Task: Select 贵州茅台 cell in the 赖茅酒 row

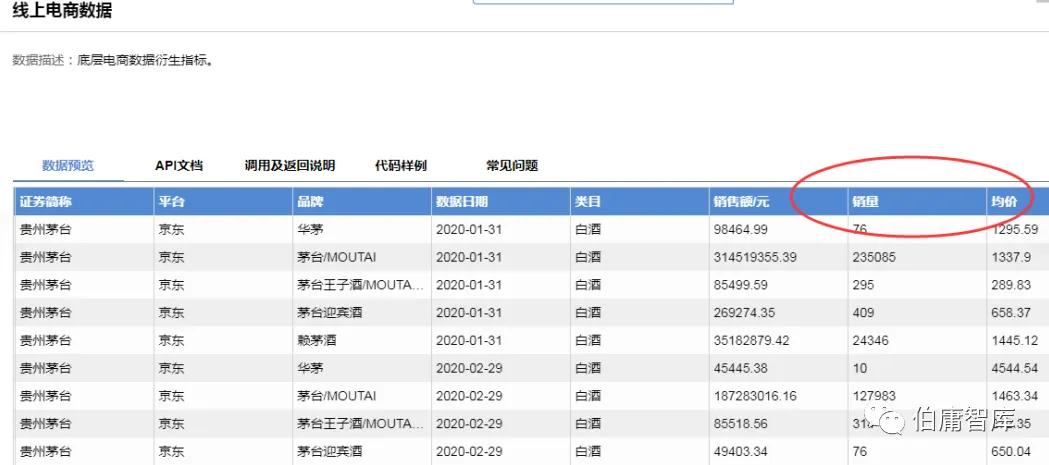Action: coord(45,341)
